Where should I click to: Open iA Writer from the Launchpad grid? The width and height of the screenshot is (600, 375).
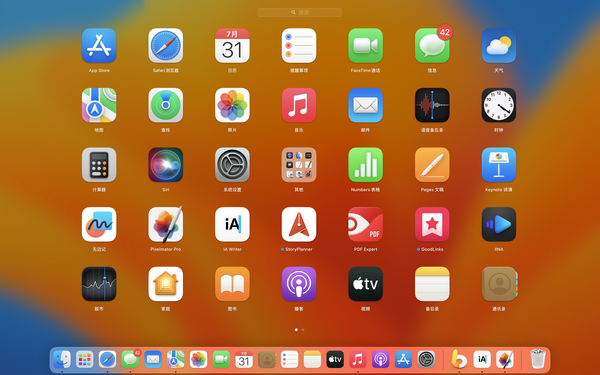pyautogui.click(x=232, y=225)
